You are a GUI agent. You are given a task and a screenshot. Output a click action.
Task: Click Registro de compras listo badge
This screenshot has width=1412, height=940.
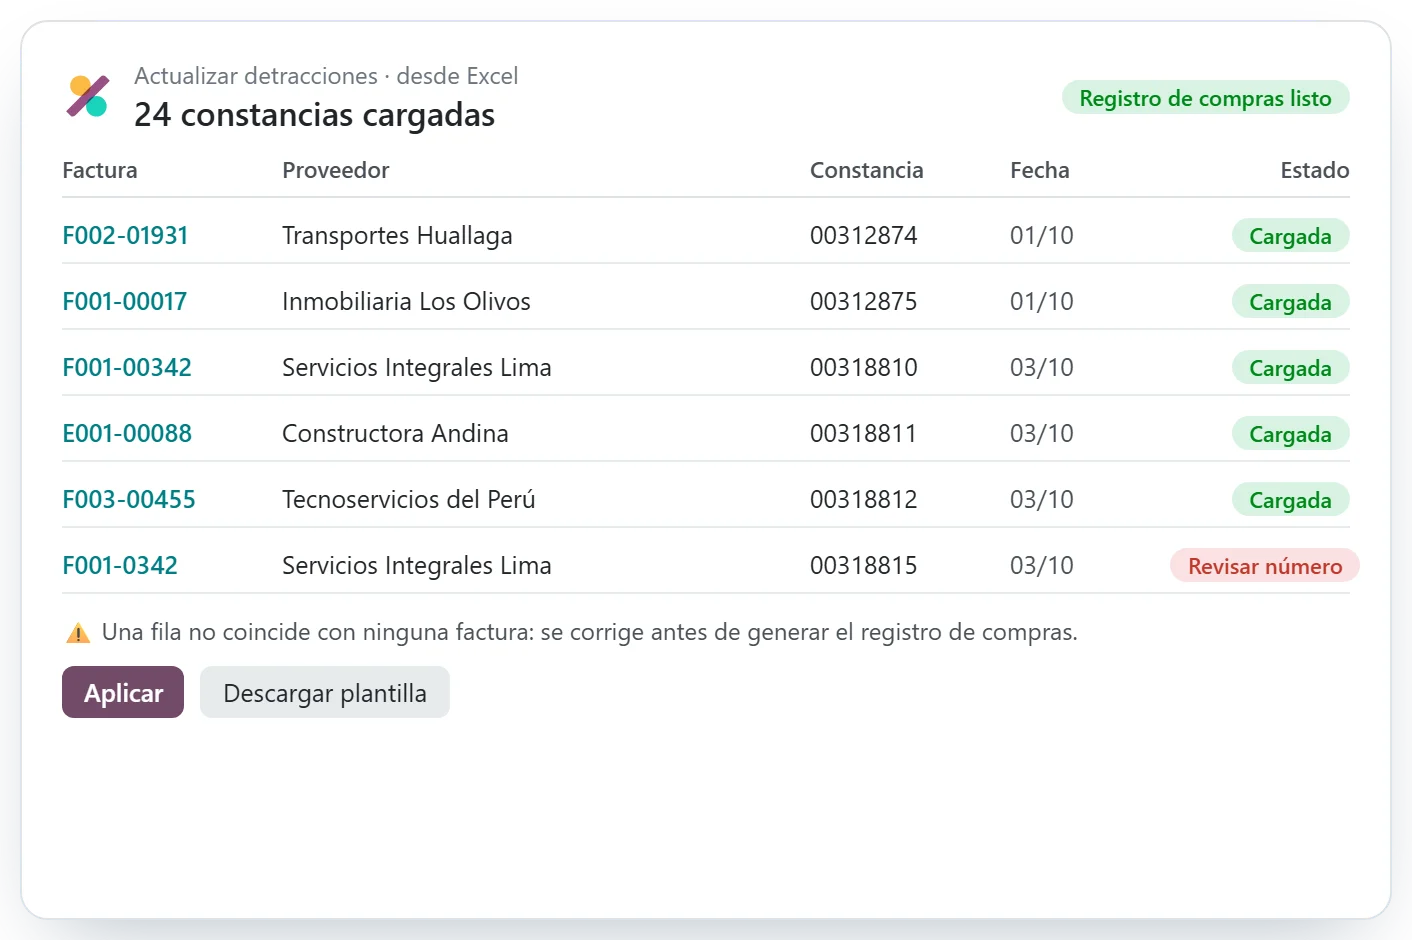point(1205,98)
